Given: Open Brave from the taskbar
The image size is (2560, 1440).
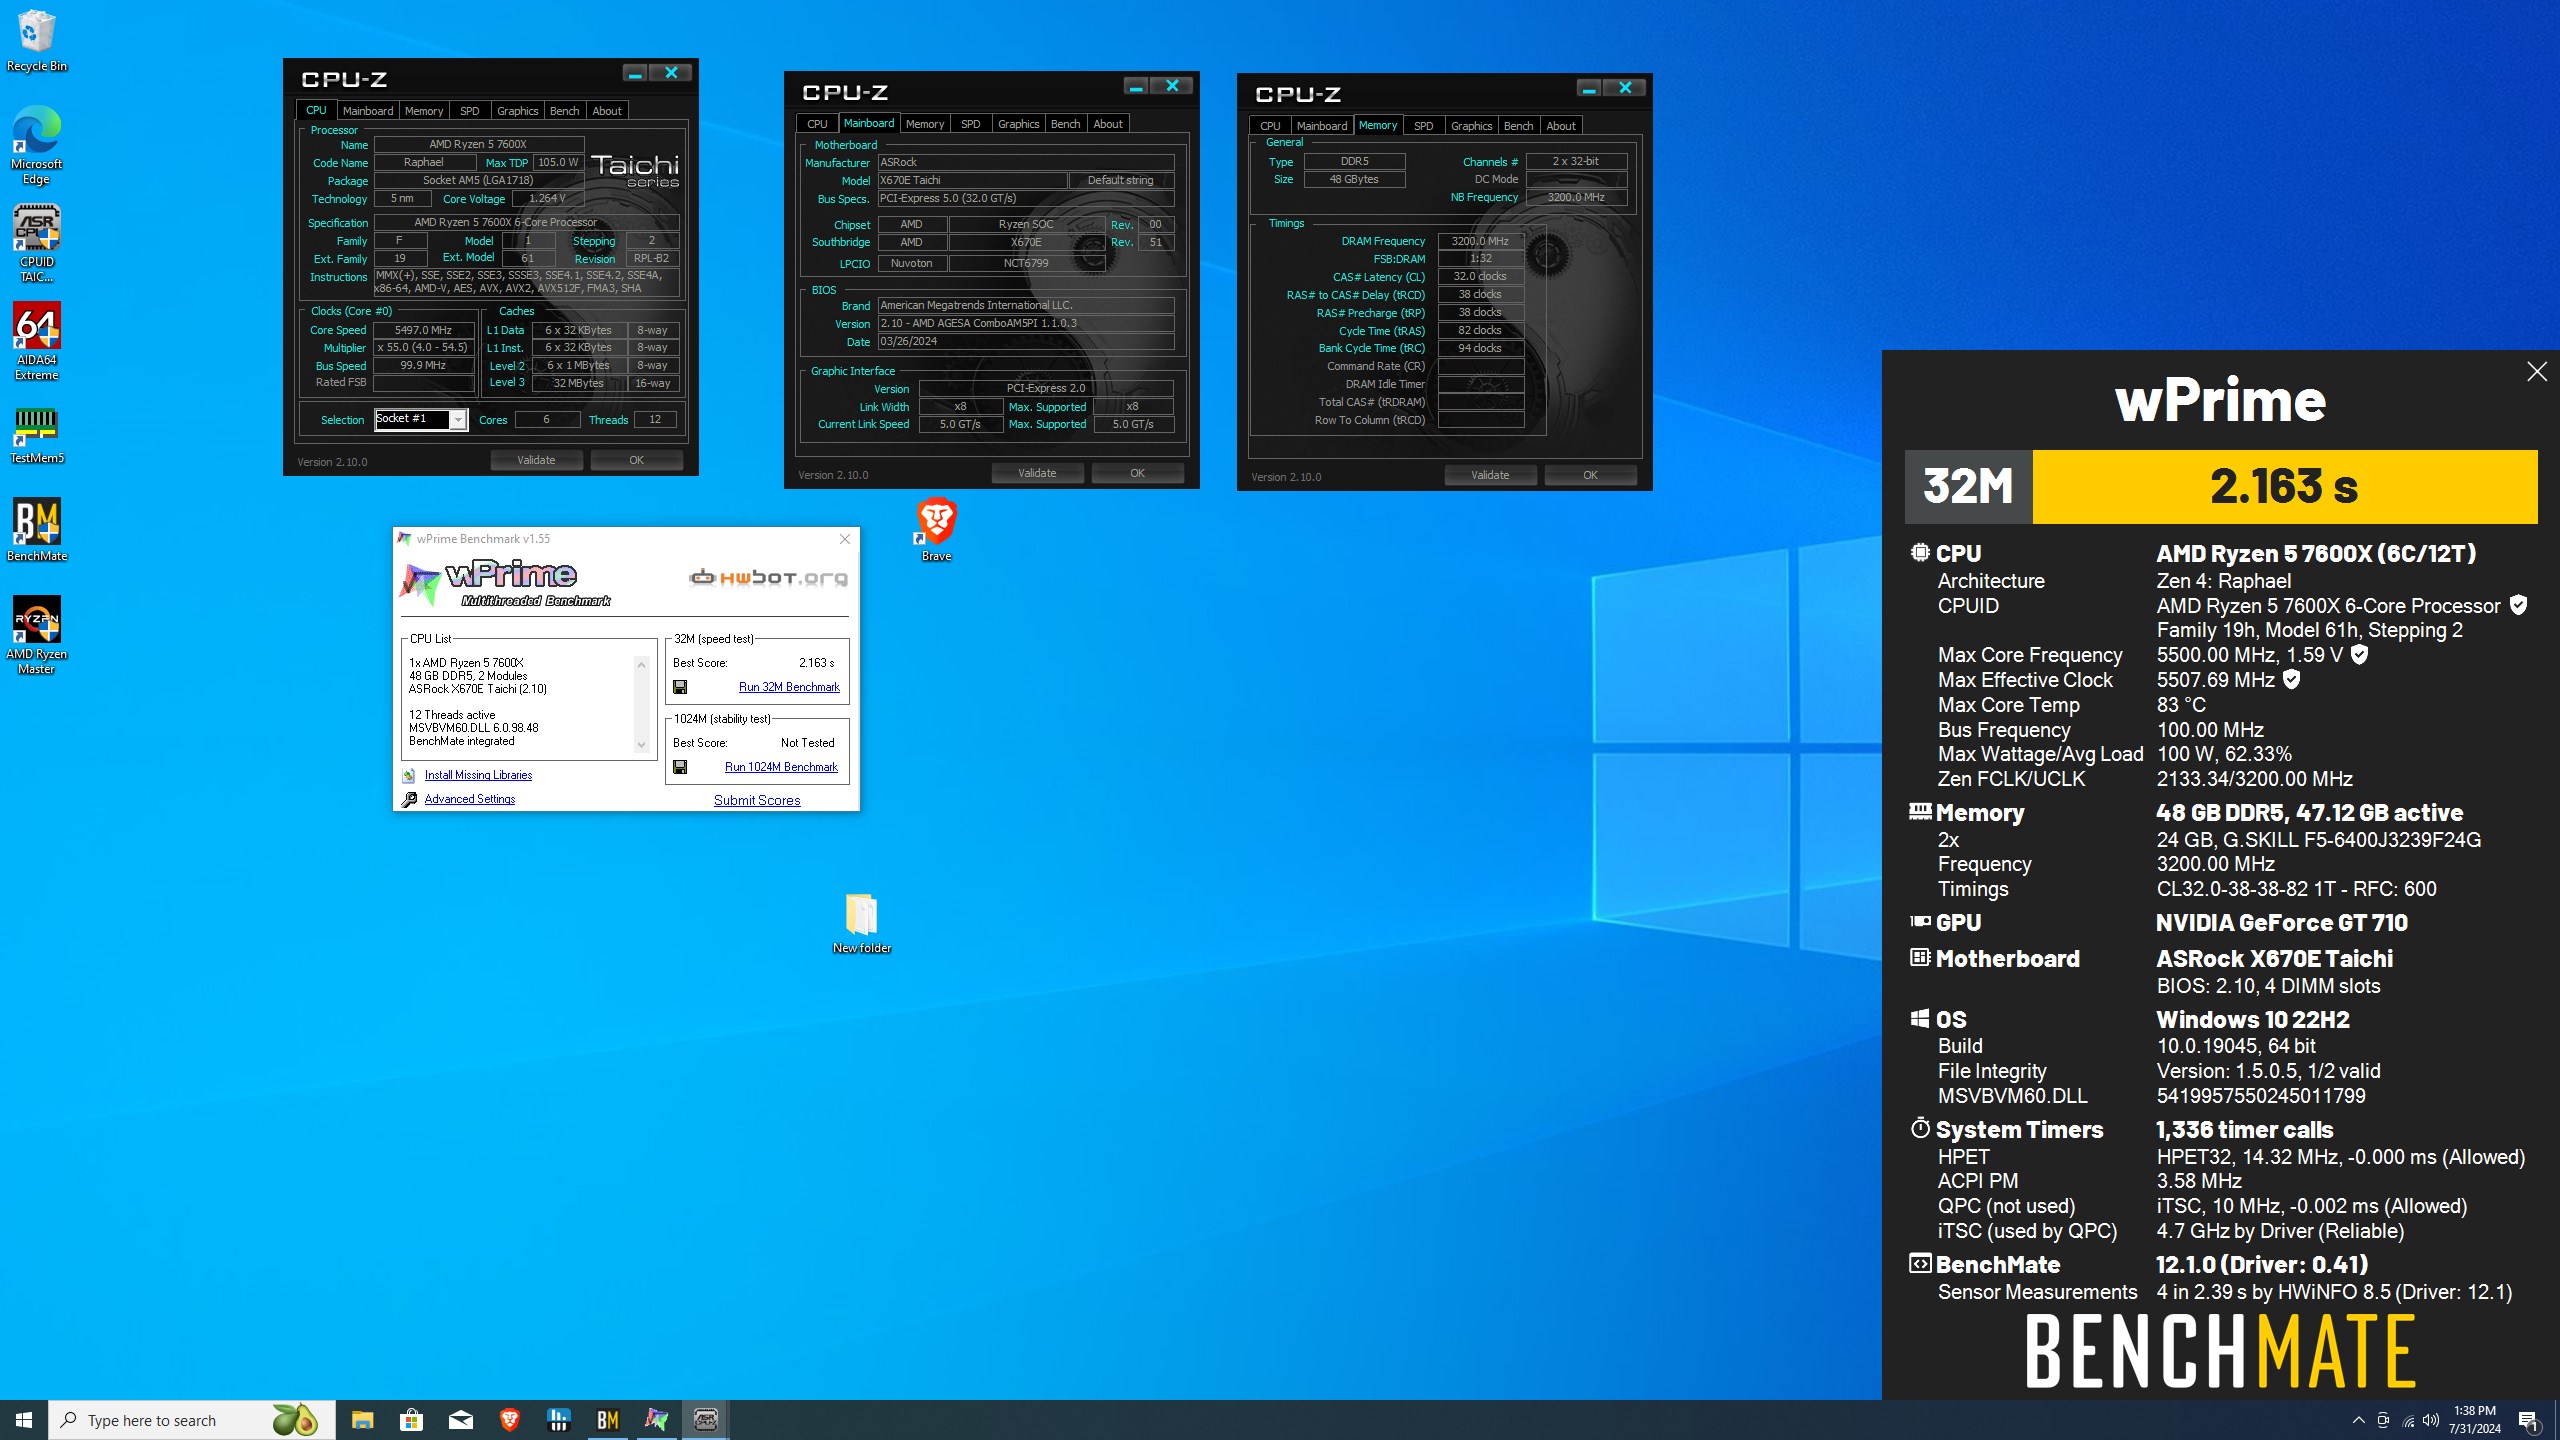Looking at the screenshot, I should point(509,1420).
